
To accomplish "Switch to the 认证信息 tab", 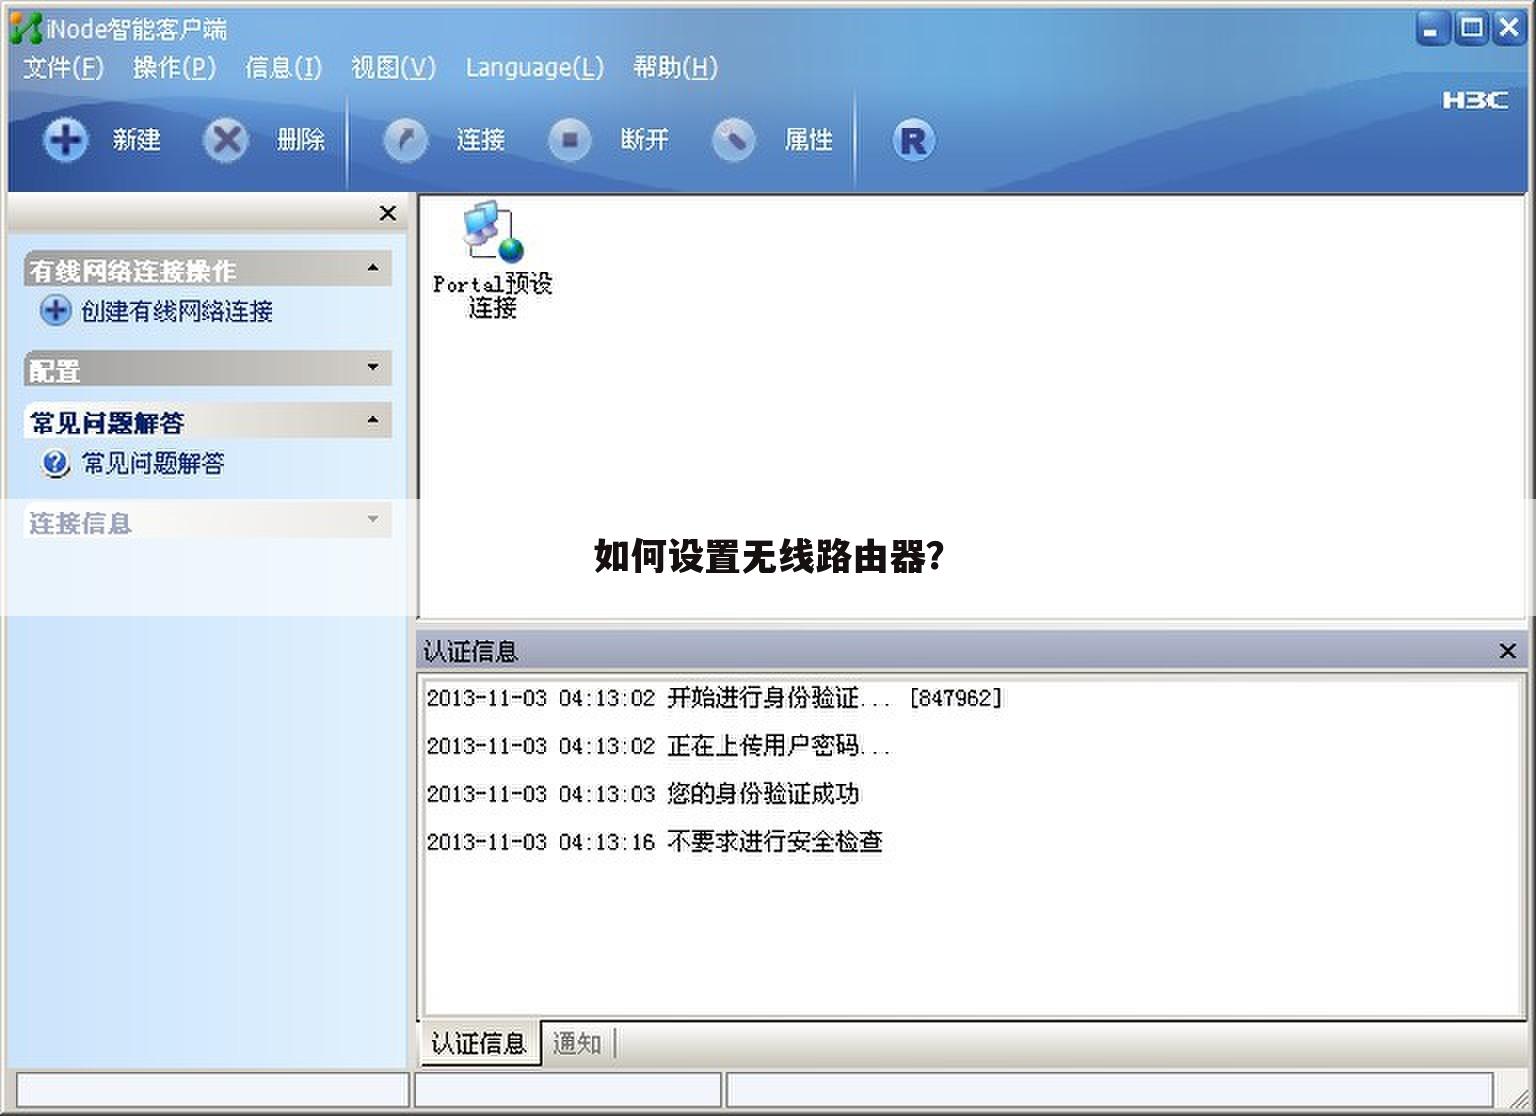I will (479, 1043).
